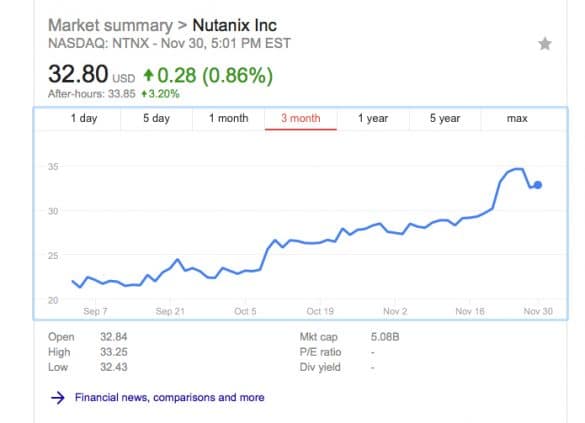Click the Nutanix Inc title
This screenshot has width=585, height=423.
[234, 25]
